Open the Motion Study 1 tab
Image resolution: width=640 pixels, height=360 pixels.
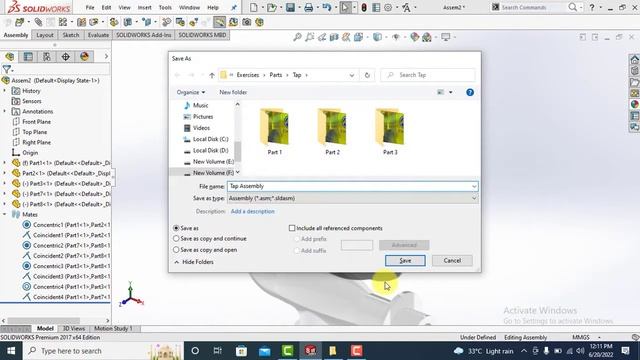tap(113, 329)
